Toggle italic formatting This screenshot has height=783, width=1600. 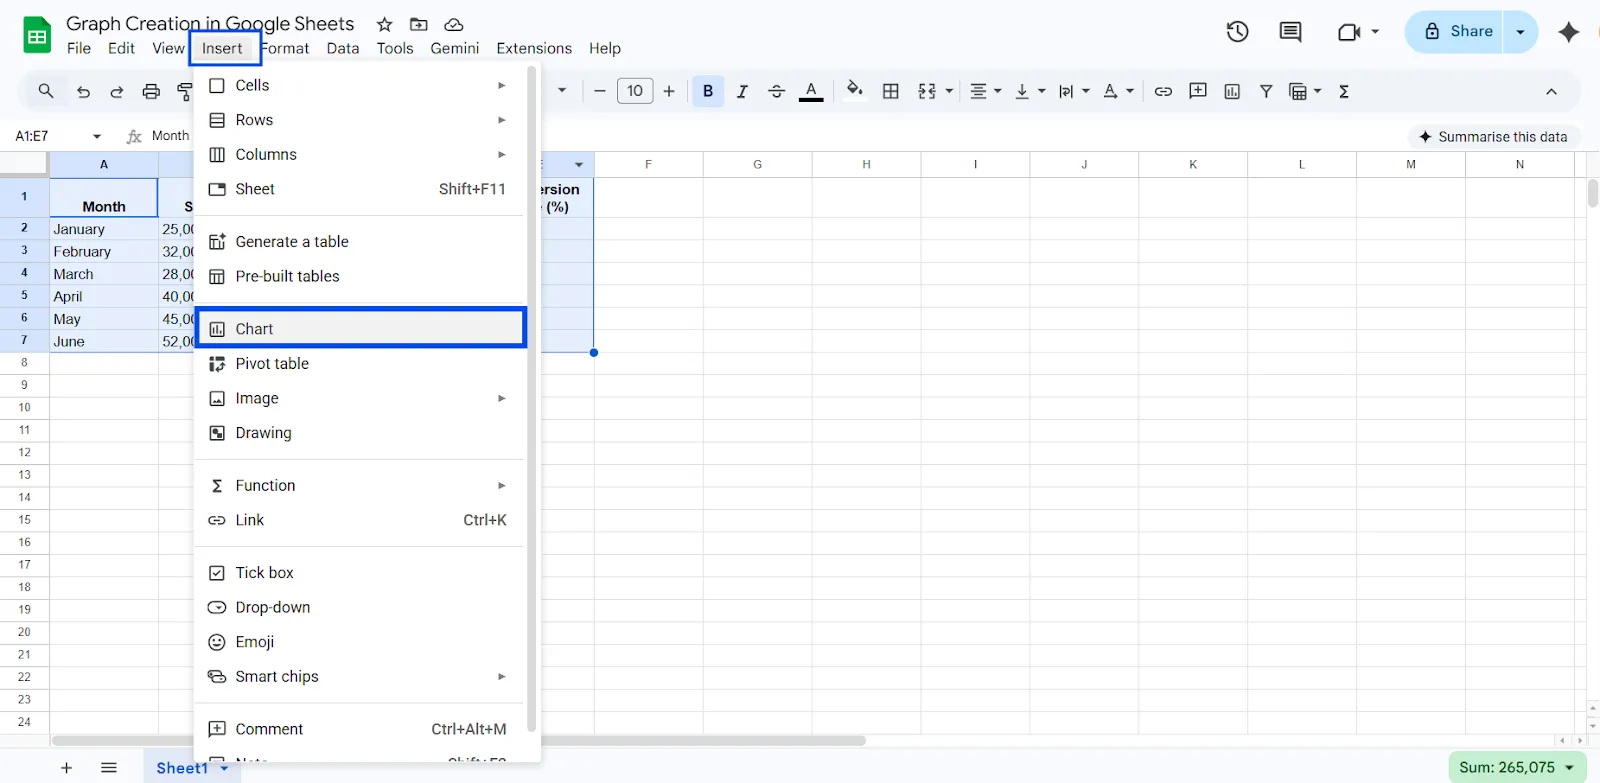click(x=742, y=91)
